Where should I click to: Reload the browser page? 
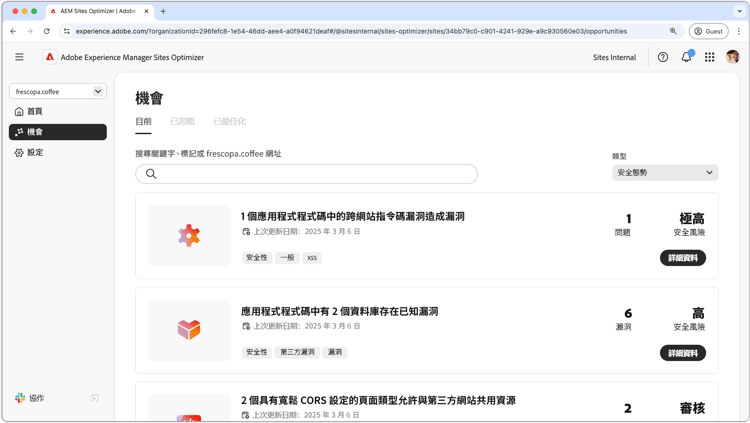click(46, 31)
